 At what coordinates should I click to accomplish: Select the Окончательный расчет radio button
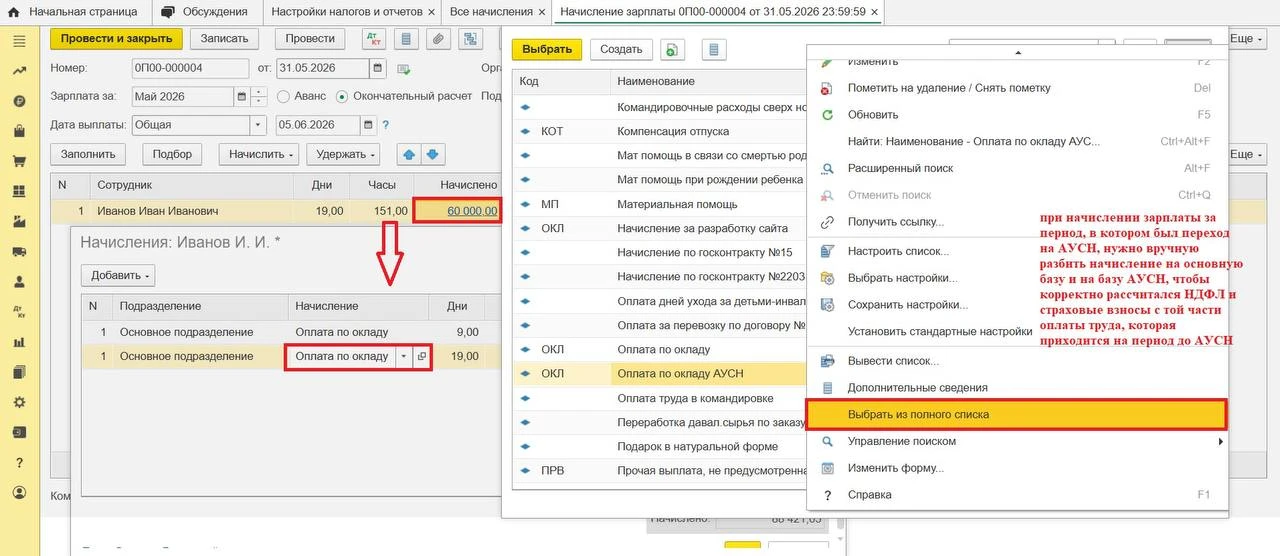342,97
